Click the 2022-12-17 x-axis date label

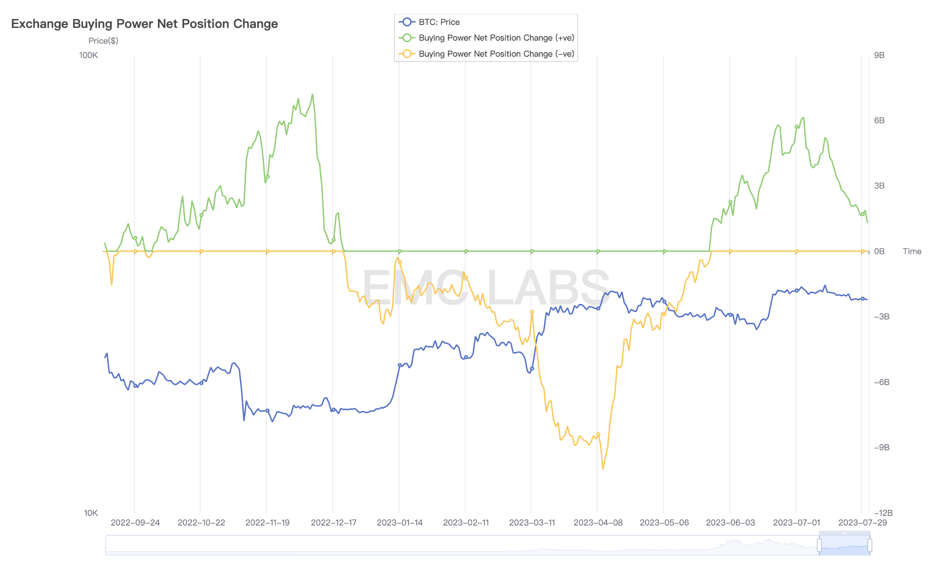tap(334, 522)
